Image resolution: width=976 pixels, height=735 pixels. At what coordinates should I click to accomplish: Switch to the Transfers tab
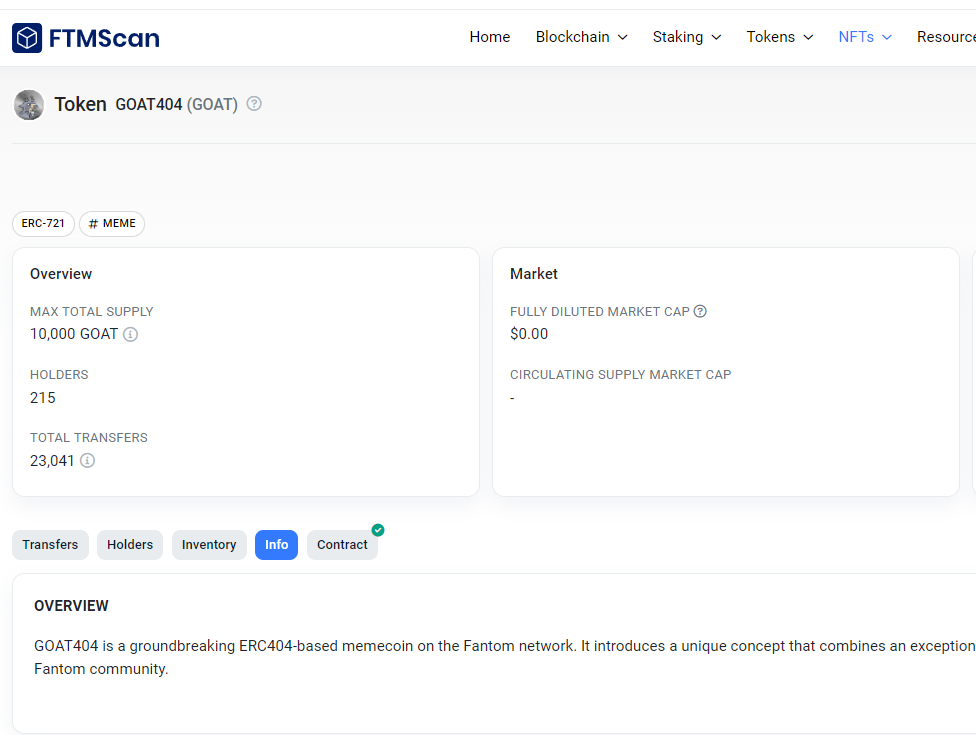[50, 545]
